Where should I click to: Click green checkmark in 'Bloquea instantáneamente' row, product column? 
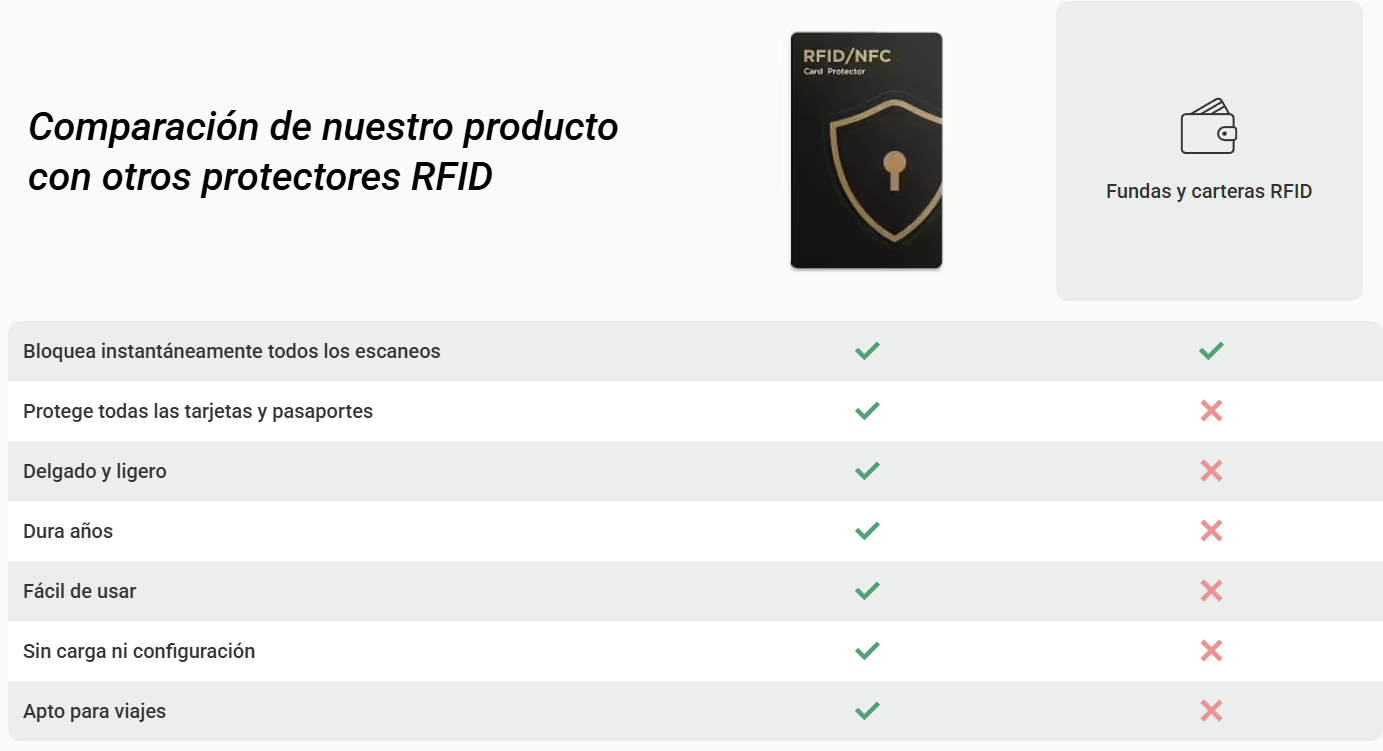pos(867,351)
